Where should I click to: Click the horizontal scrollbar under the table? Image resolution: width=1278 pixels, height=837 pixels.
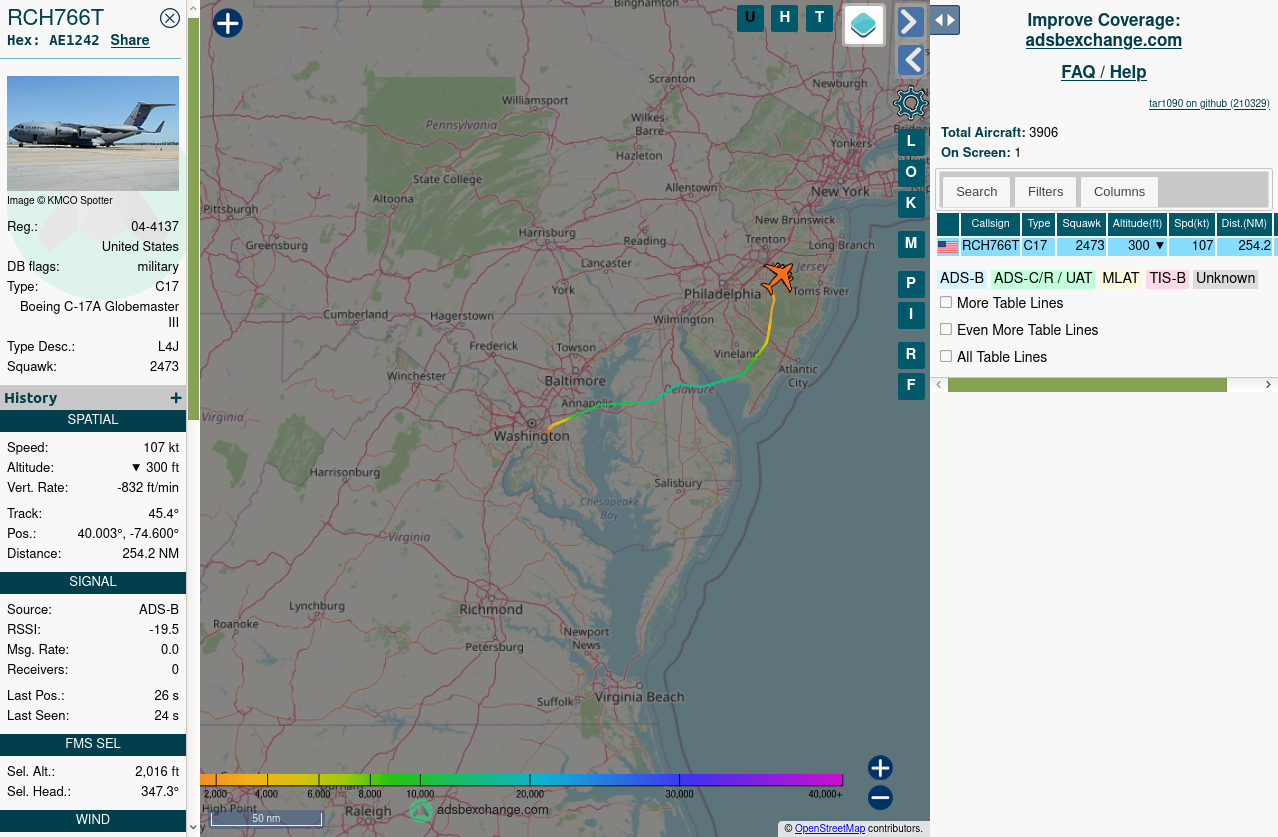[1087, 385]
